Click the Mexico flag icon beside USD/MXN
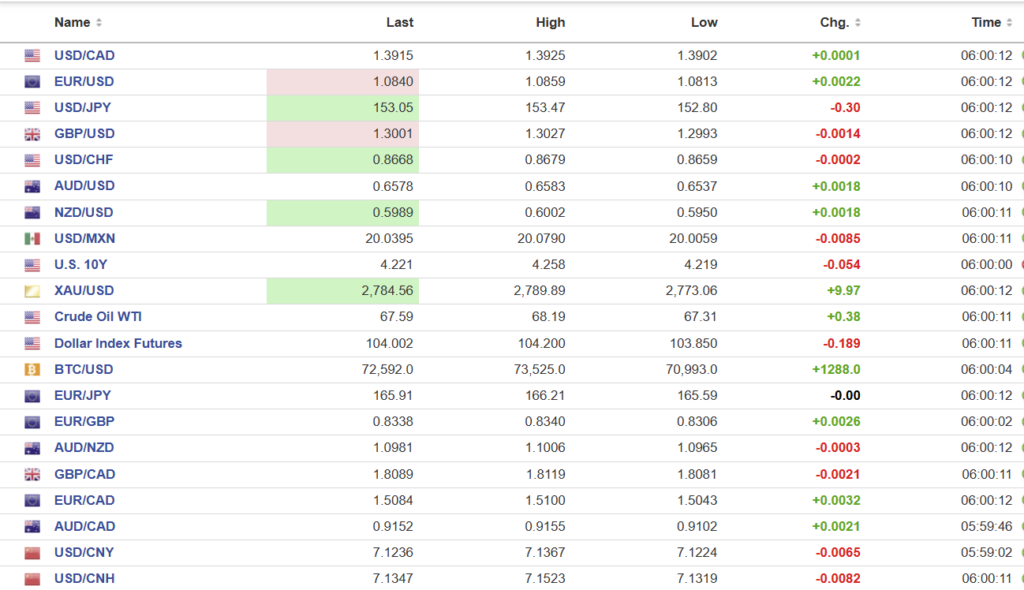 (x=32, y=239)
